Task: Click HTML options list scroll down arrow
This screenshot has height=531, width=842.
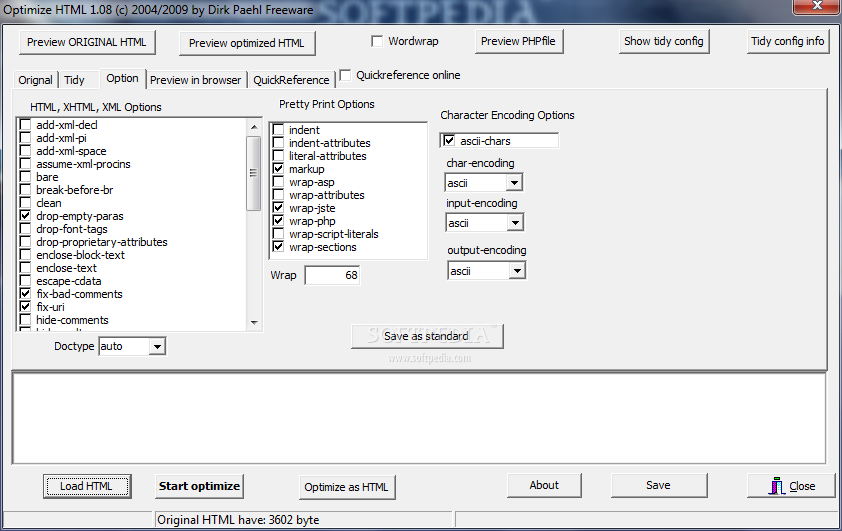Action: [x=254, y=323]
